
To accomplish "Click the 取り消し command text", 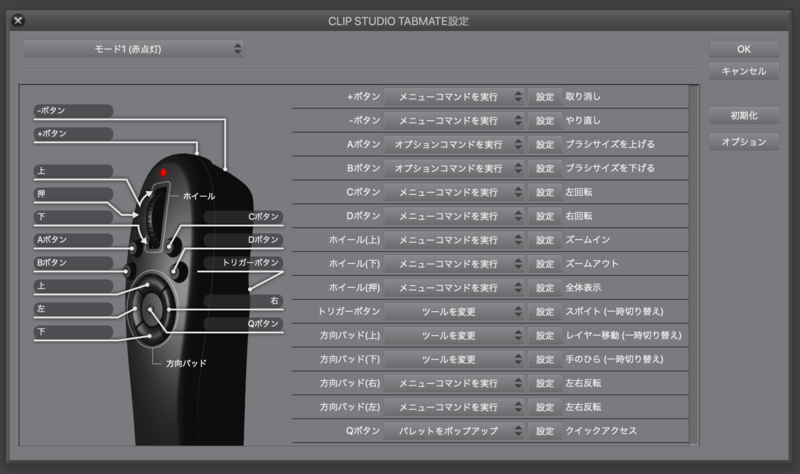I will click(x=583, y=96).
